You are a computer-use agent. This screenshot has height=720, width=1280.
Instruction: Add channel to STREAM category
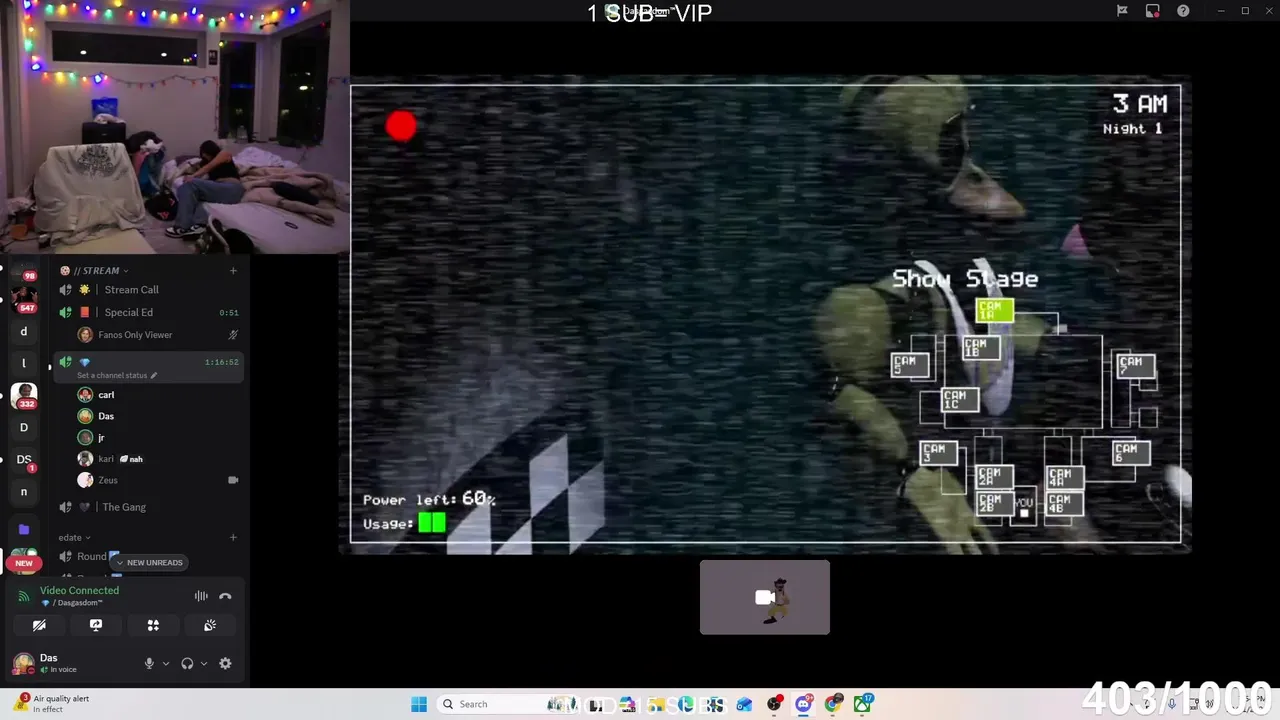pyautogui.click(x=233, y=270)
